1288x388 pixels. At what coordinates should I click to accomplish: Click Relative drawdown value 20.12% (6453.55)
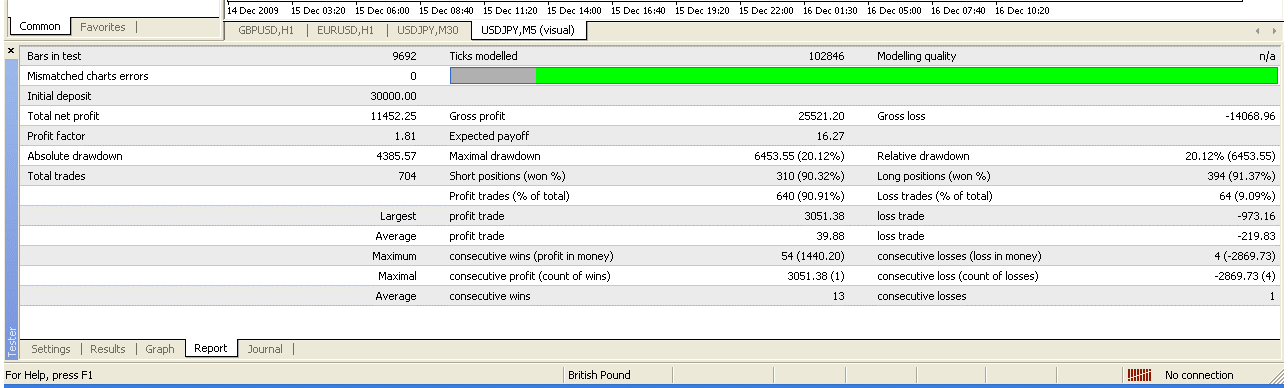tap(1230, 156)
